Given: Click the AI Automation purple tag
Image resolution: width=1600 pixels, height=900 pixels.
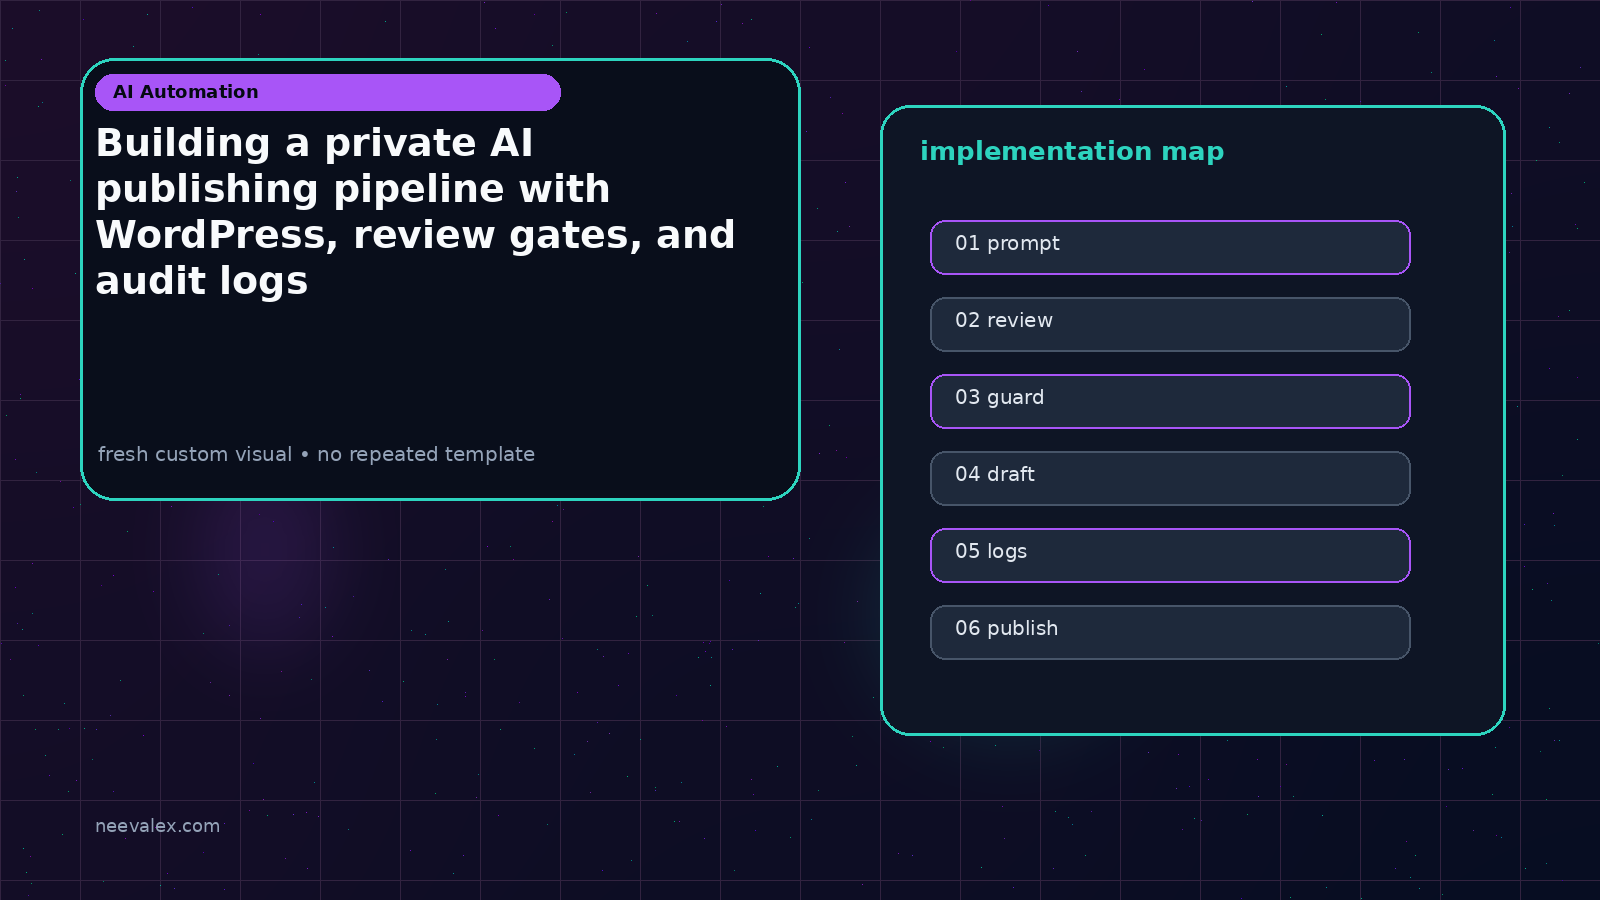Looking at the screenshot, I should [x=328, y=92].
